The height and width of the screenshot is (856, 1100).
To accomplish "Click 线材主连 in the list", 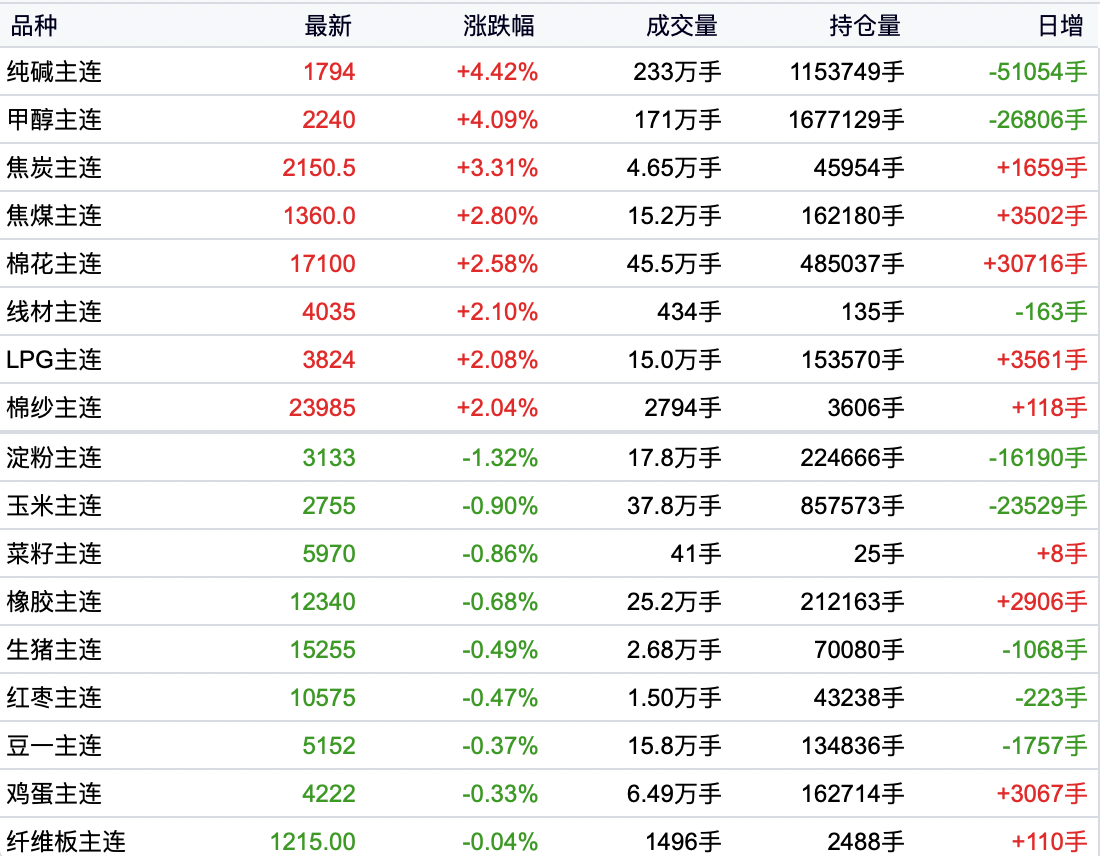I will pos(54,312).
